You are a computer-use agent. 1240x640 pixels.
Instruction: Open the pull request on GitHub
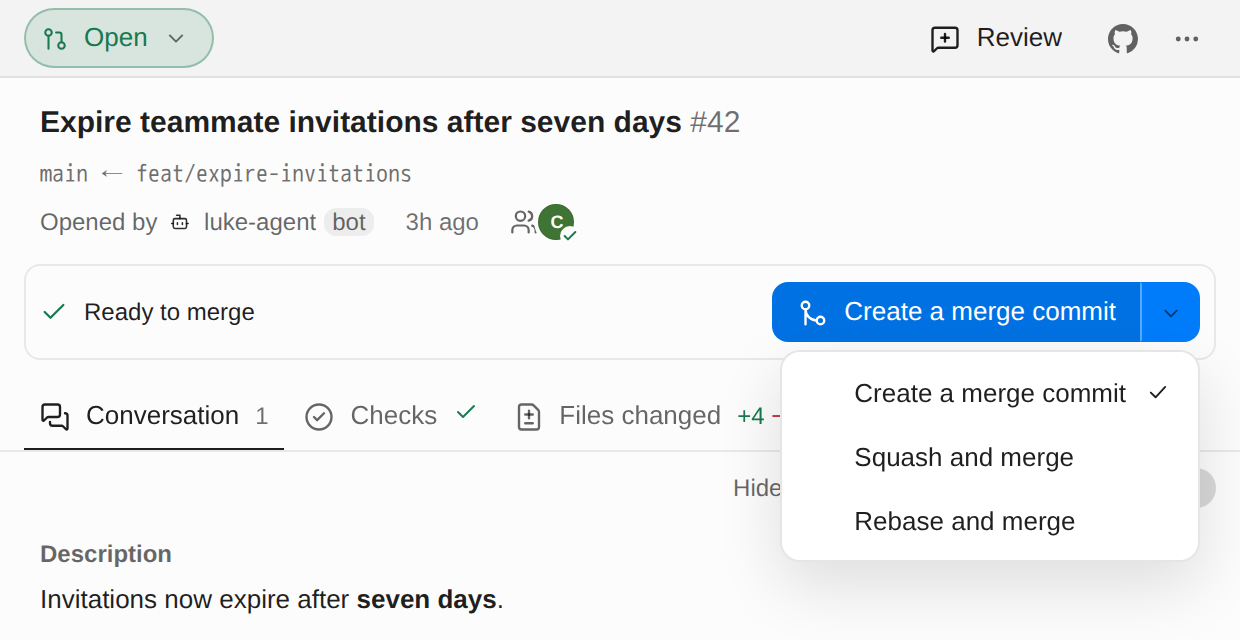1123,39
